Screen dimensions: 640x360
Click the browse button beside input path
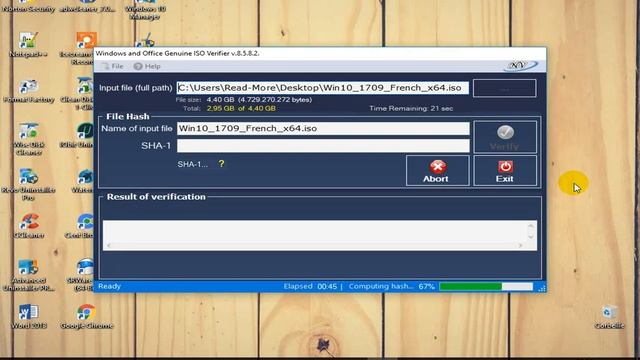click(x=504, y=88)
